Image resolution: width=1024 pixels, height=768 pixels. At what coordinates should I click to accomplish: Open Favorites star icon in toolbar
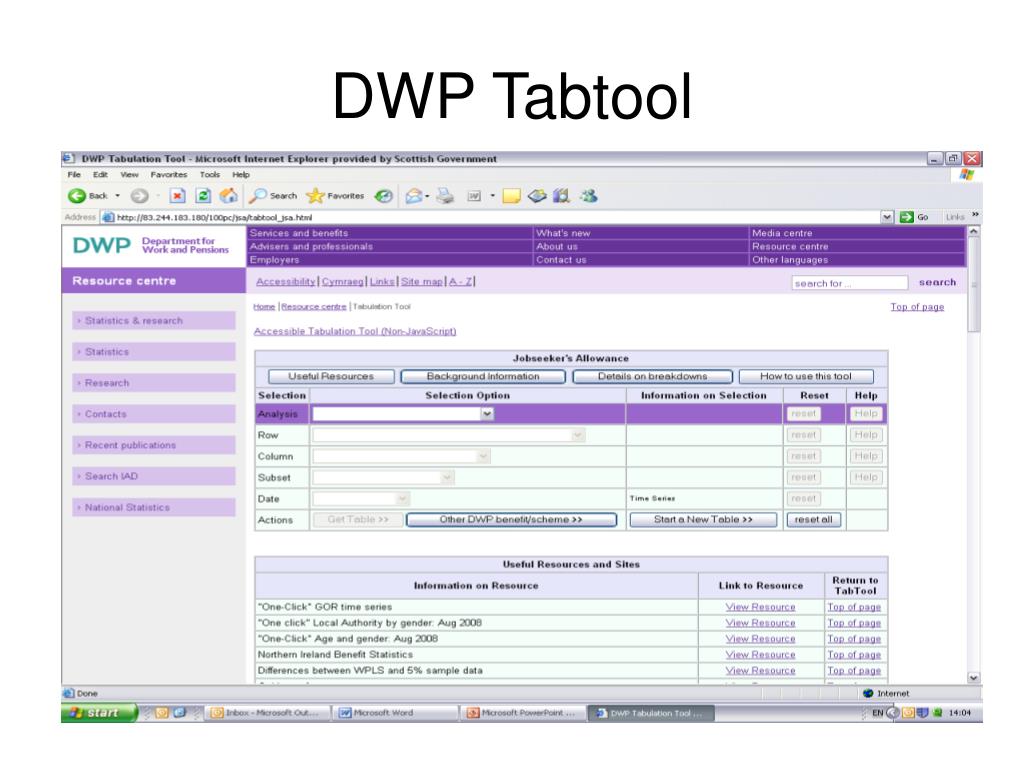pyautogui.click(x=315, y=196)
